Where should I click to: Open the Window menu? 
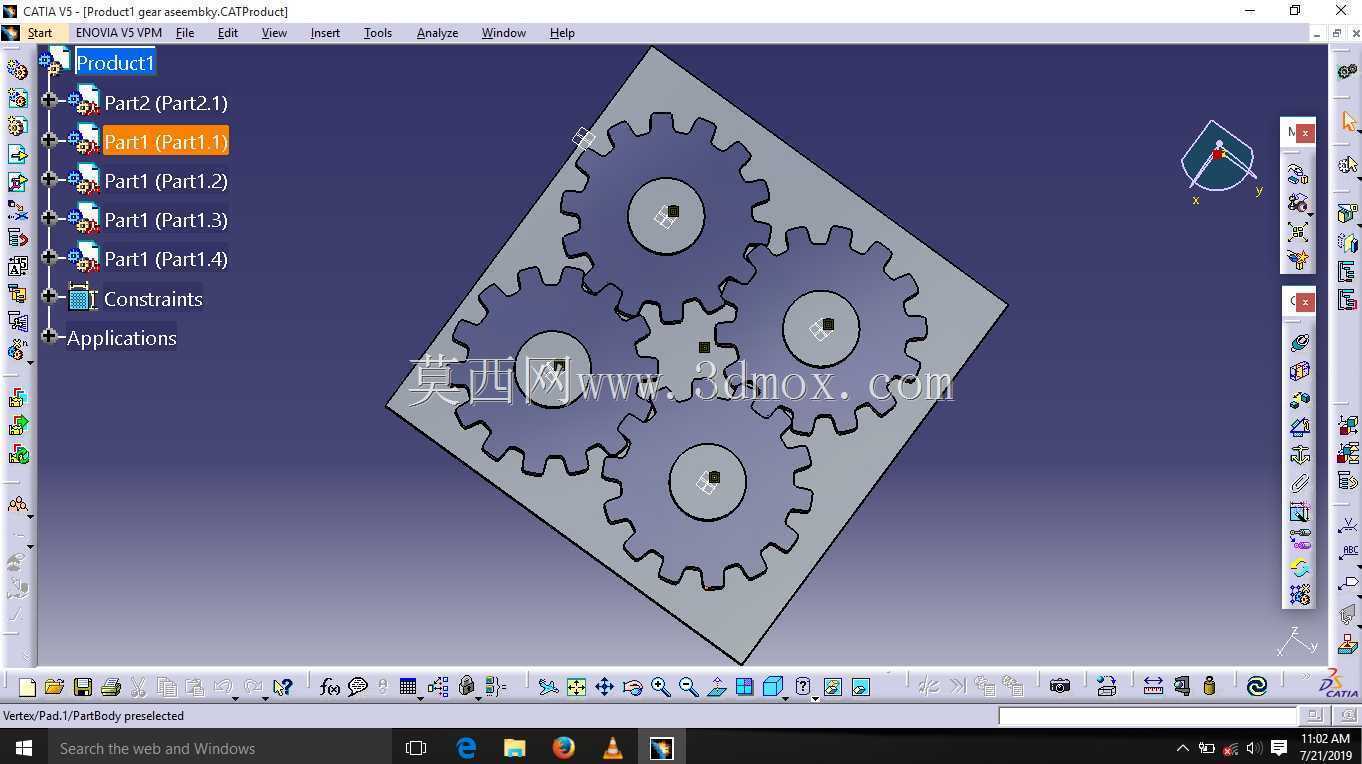[504, 33]
